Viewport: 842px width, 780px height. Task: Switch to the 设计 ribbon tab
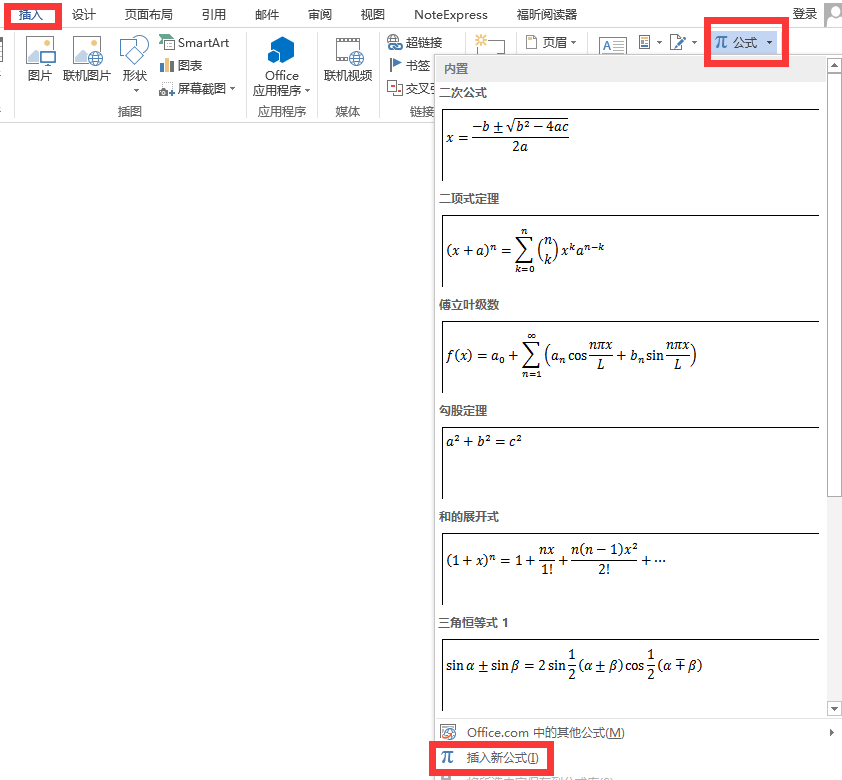84,14
